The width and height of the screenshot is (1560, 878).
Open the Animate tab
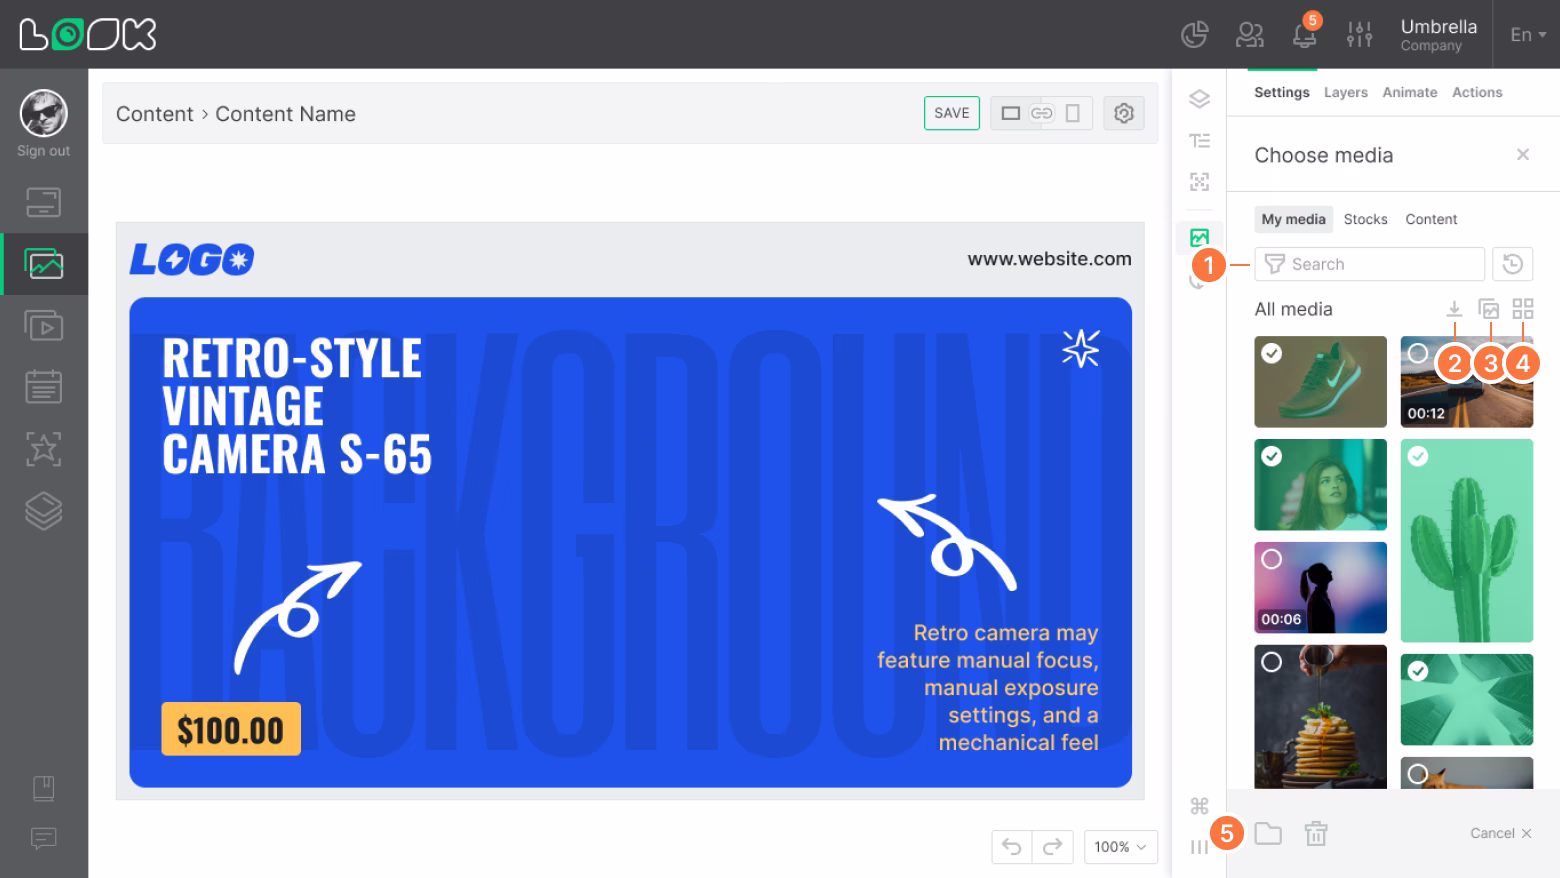point(1410,92)
